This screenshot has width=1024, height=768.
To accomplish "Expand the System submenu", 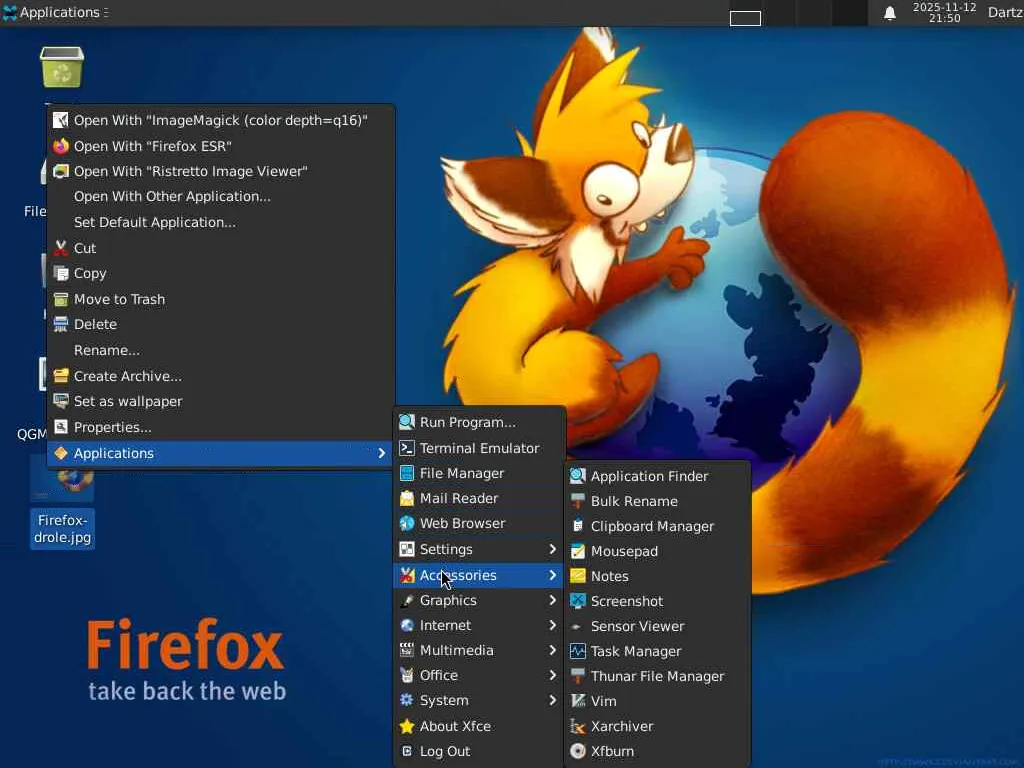I will pyautogui.click(x=478, y=700).
